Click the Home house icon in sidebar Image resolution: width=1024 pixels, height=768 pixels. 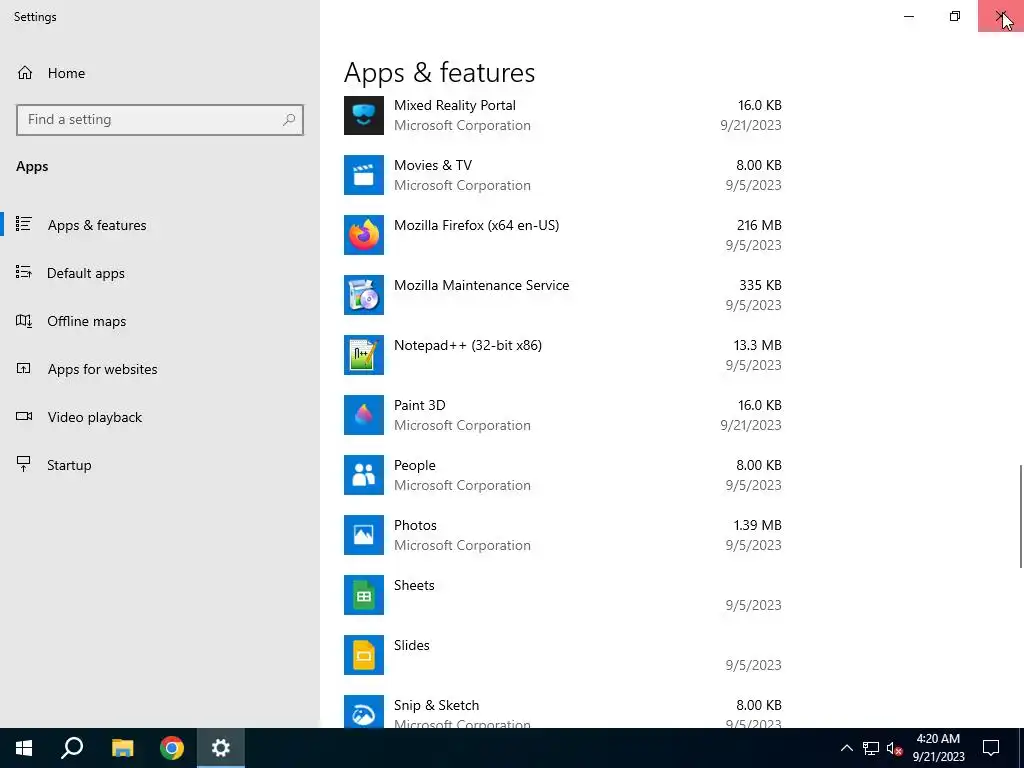(25, 72)
